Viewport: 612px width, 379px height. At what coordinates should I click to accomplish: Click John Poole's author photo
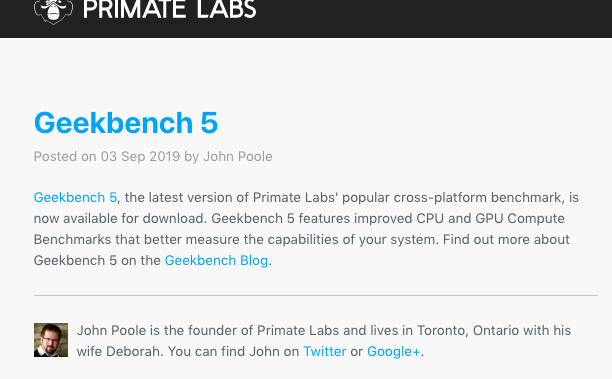(x=51, y=340)
